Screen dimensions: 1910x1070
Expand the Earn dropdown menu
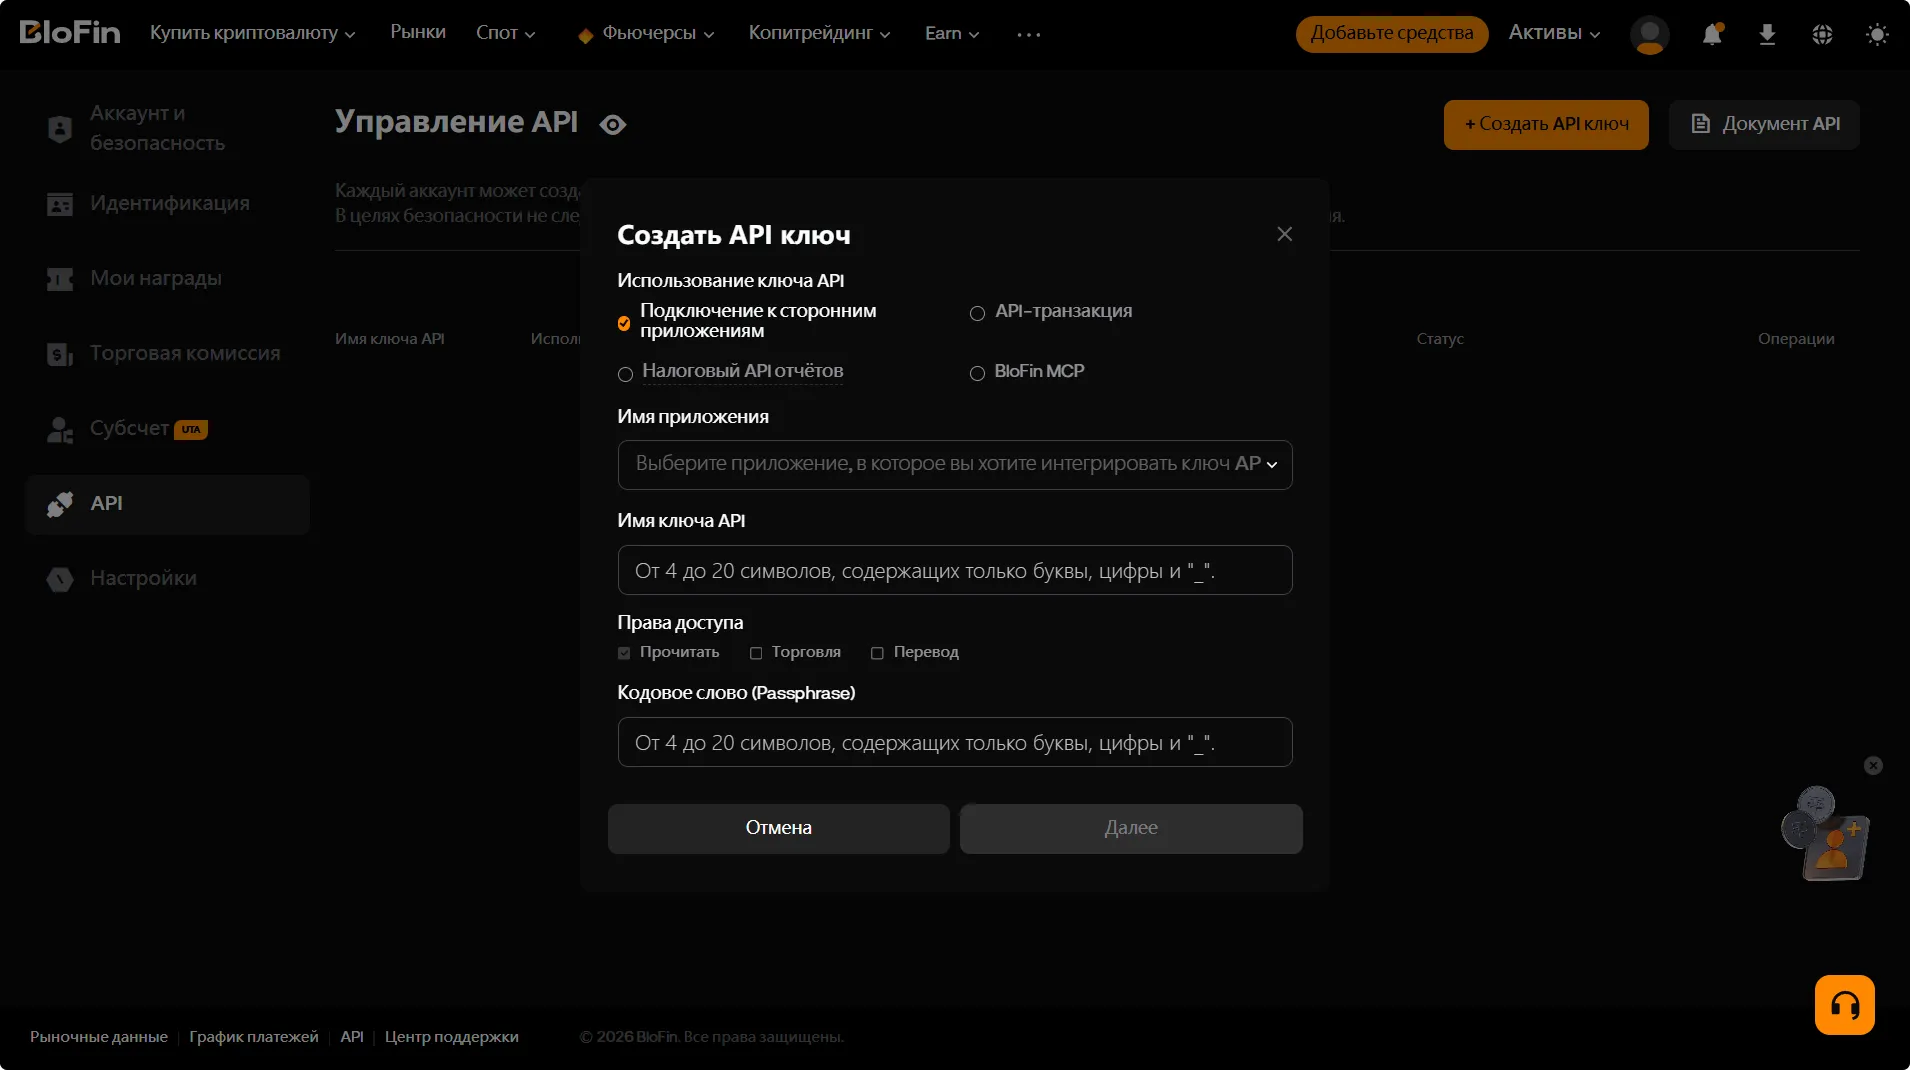951,33
